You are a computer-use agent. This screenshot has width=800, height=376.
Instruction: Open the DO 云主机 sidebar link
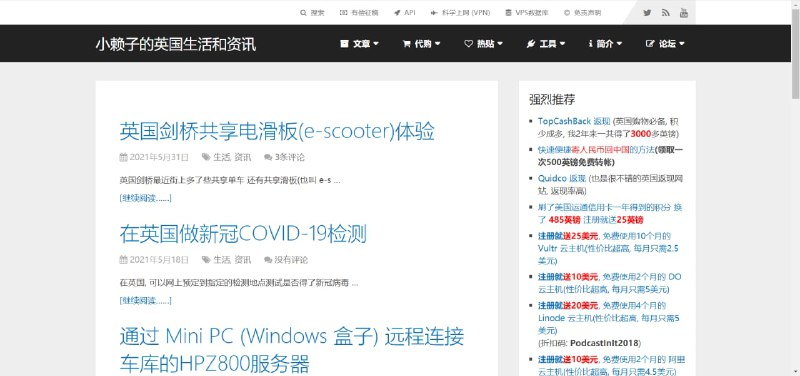click(x=609, y=283)
